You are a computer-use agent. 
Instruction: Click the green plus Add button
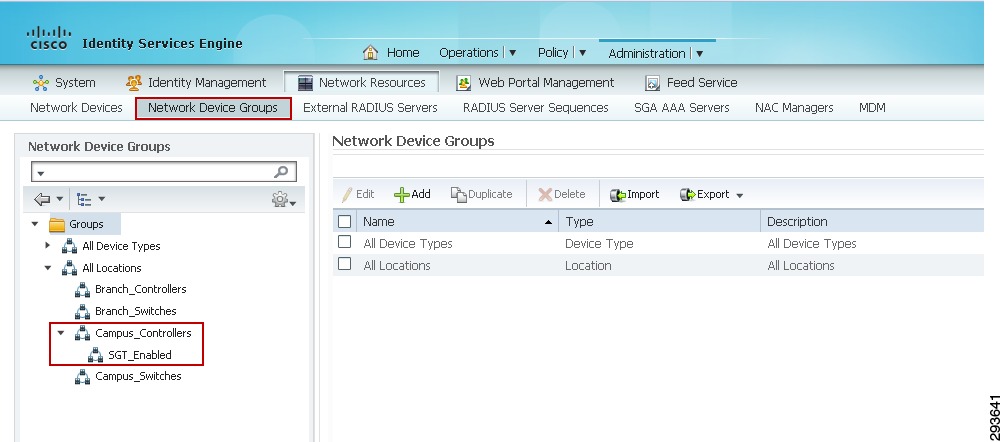(x=412, y=194)
